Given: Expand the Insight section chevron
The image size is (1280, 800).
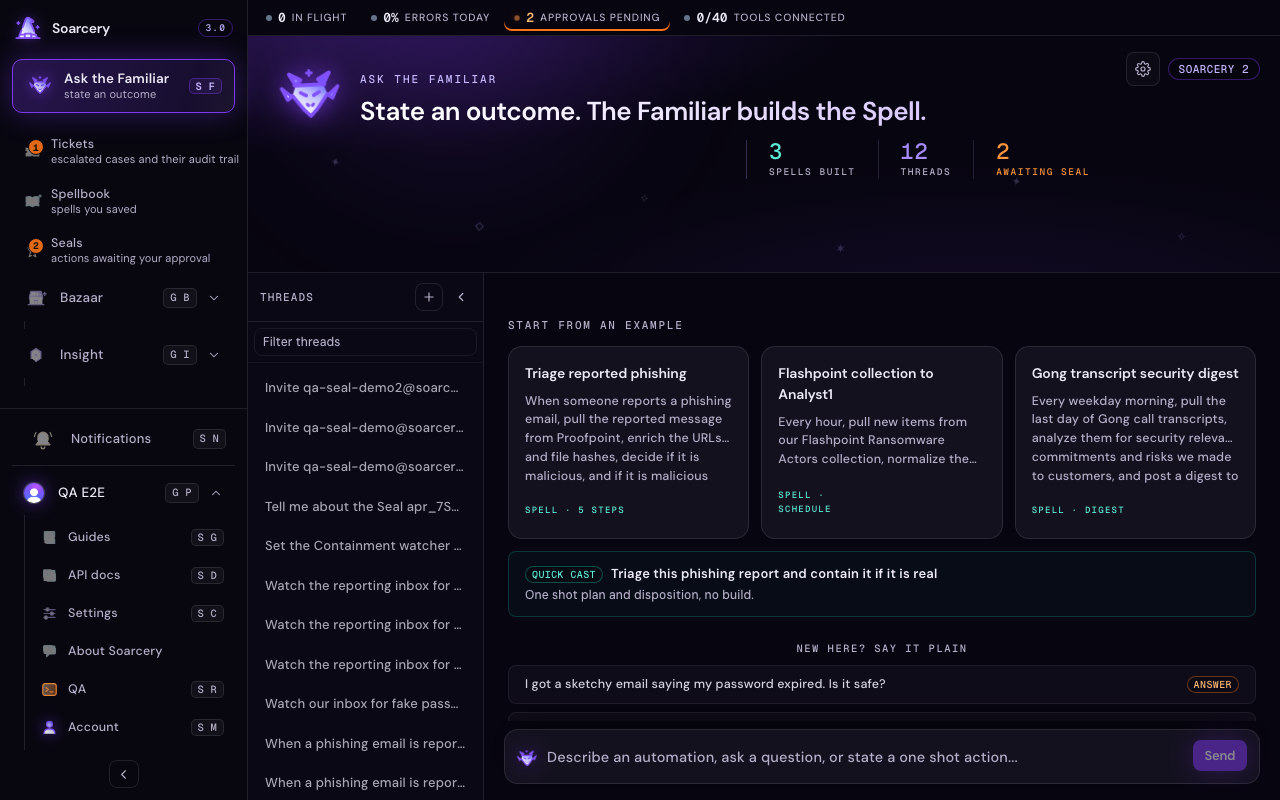Looking at the screenshot, I should click(x=214, y=355).
